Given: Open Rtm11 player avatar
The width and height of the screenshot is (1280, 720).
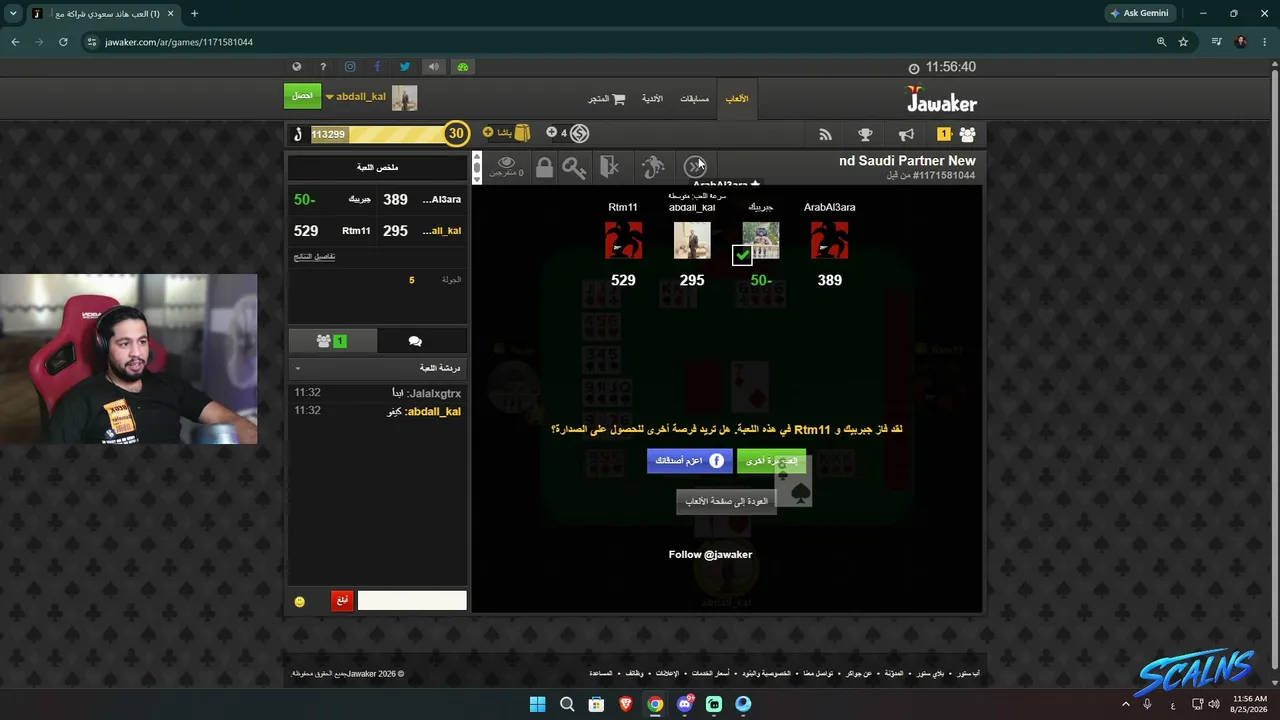Looking at the screenshot, I should coord(623,241).
